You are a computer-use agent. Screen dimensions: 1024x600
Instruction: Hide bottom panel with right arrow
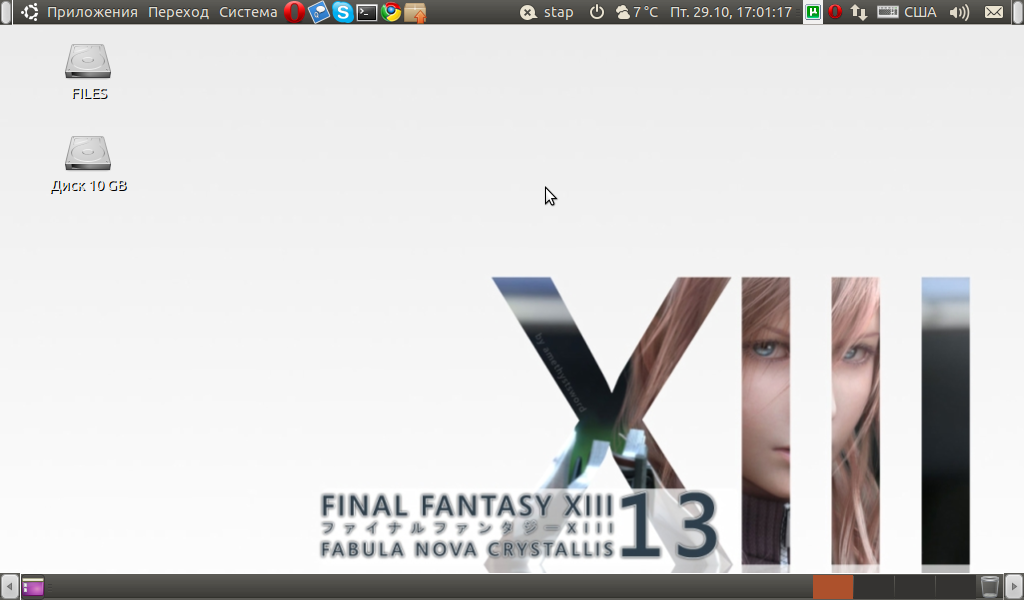(x=1014, y=587)
